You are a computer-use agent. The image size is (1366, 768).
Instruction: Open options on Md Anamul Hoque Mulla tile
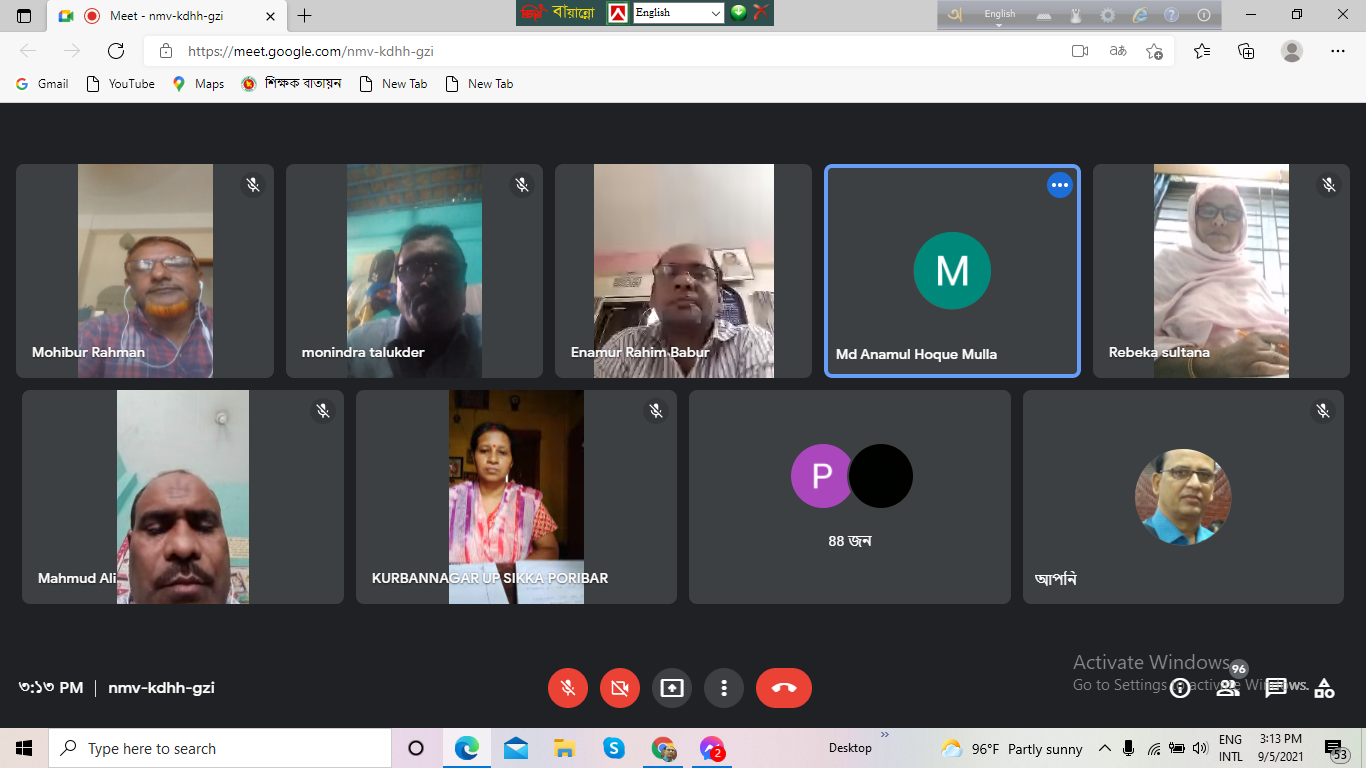click(1059, 185)
